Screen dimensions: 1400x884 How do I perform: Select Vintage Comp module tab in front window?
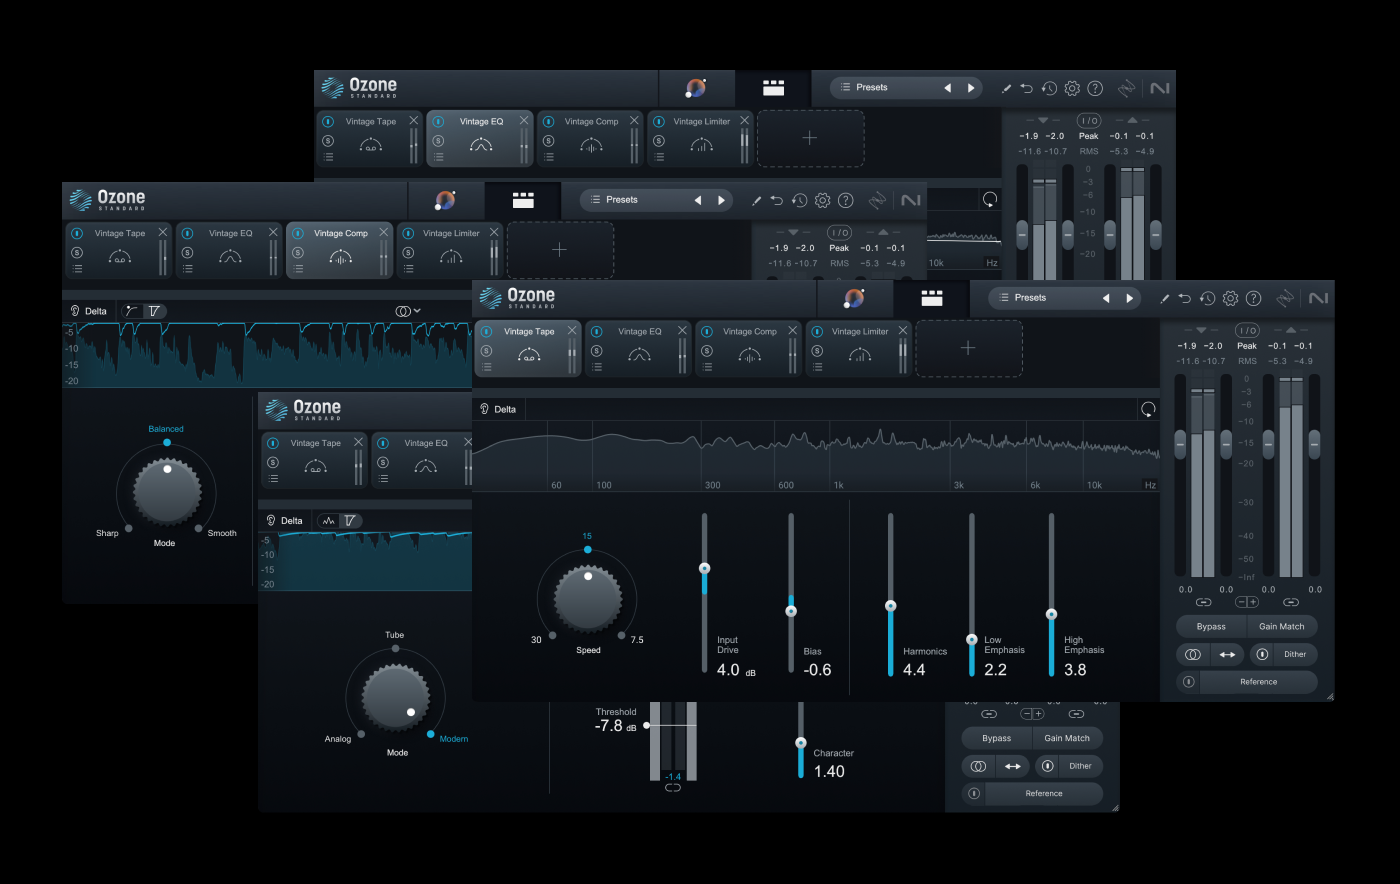749,348
